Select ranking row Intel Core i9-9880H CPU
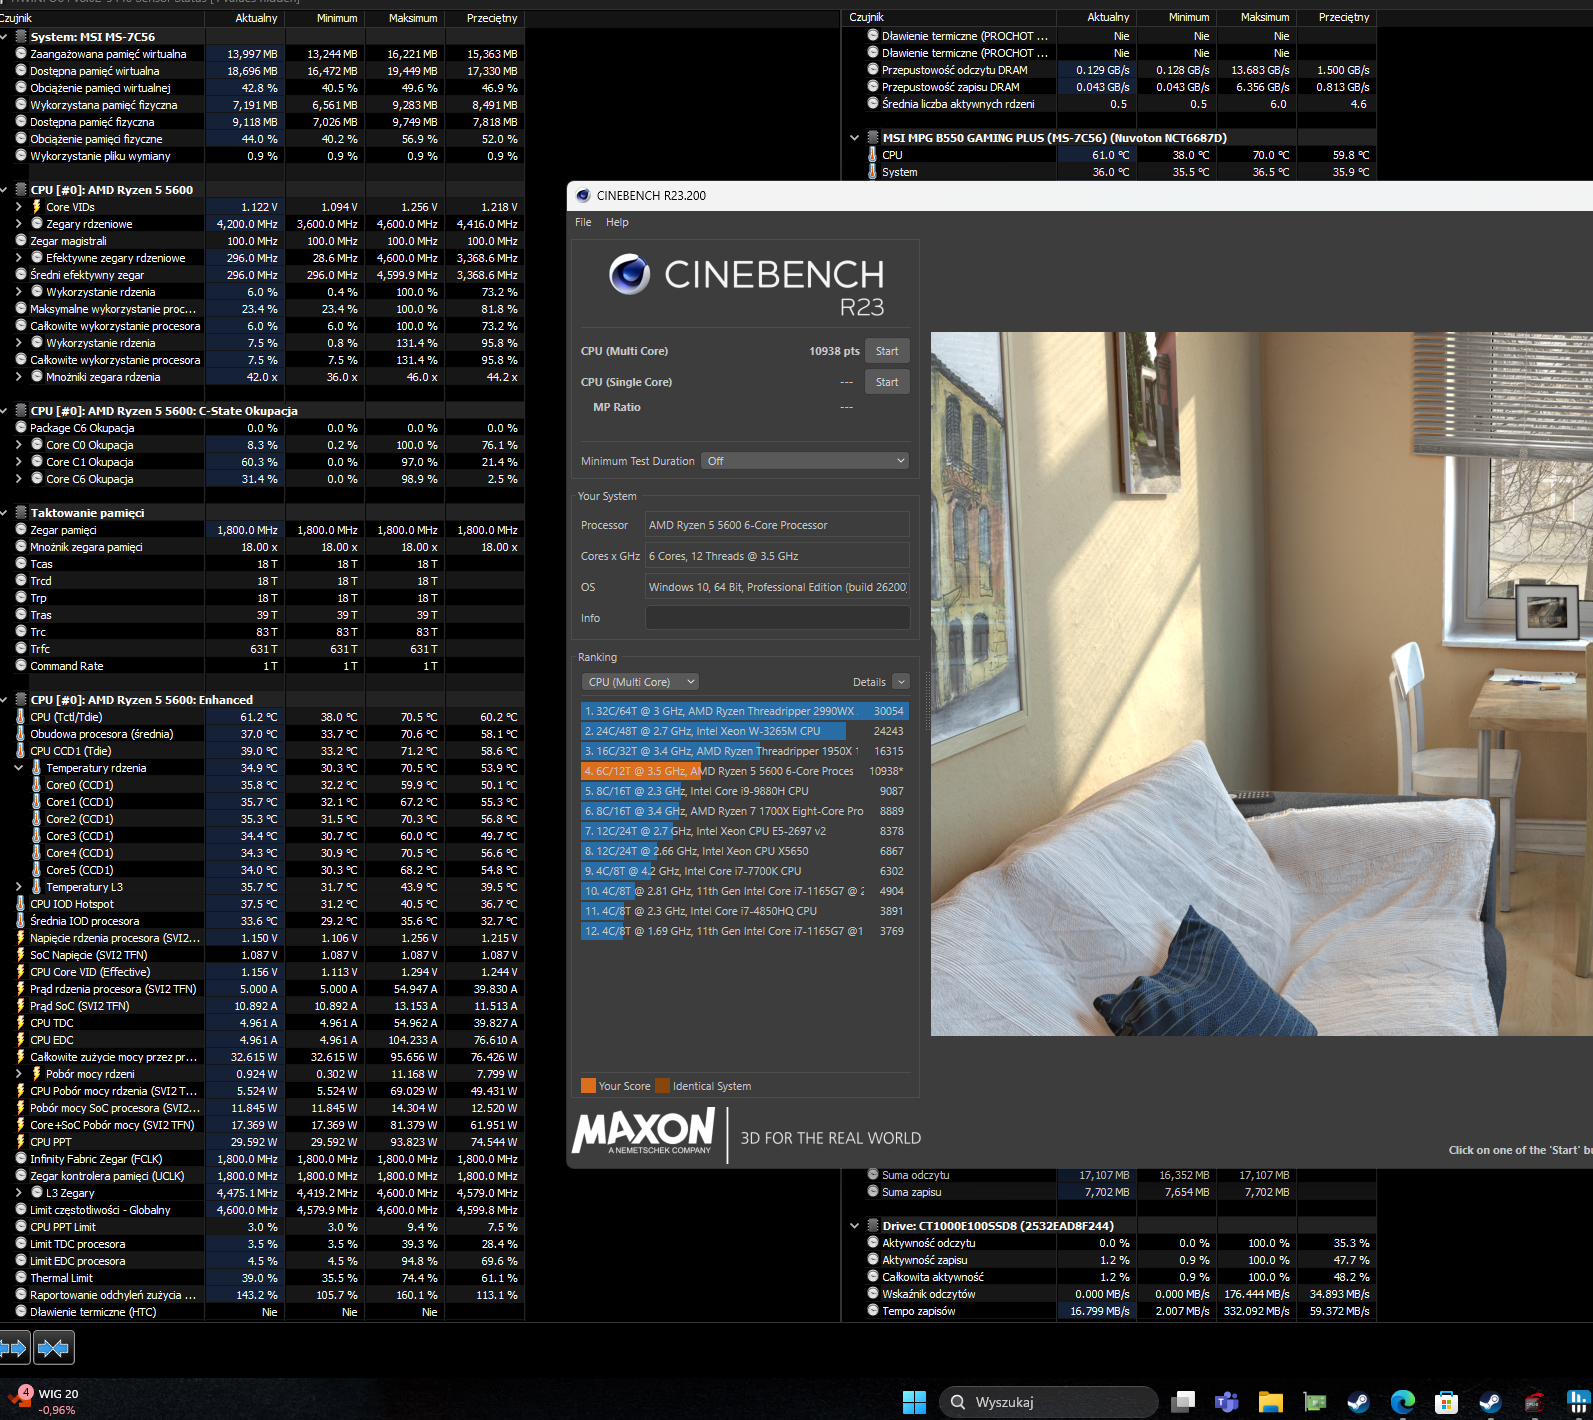The width and height of the screenshot is (1593, 1420). click(743, 791)
